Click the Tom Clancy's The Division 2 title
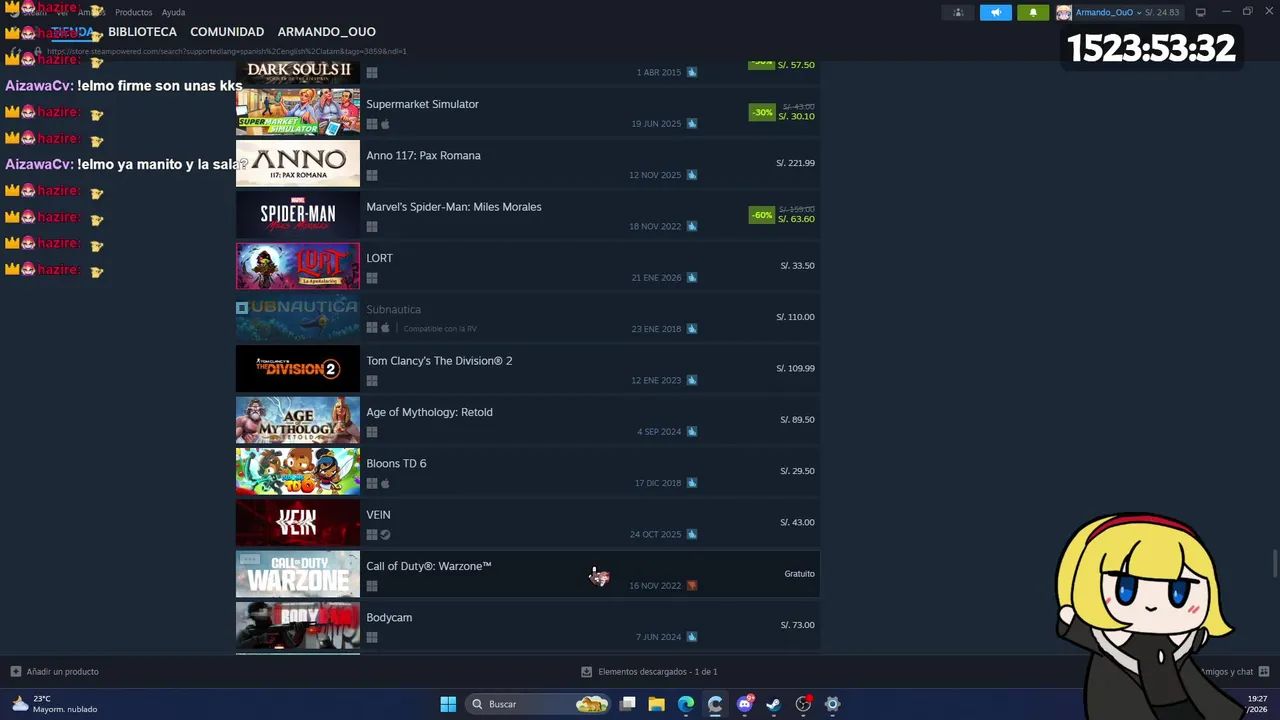 point(439,361)
